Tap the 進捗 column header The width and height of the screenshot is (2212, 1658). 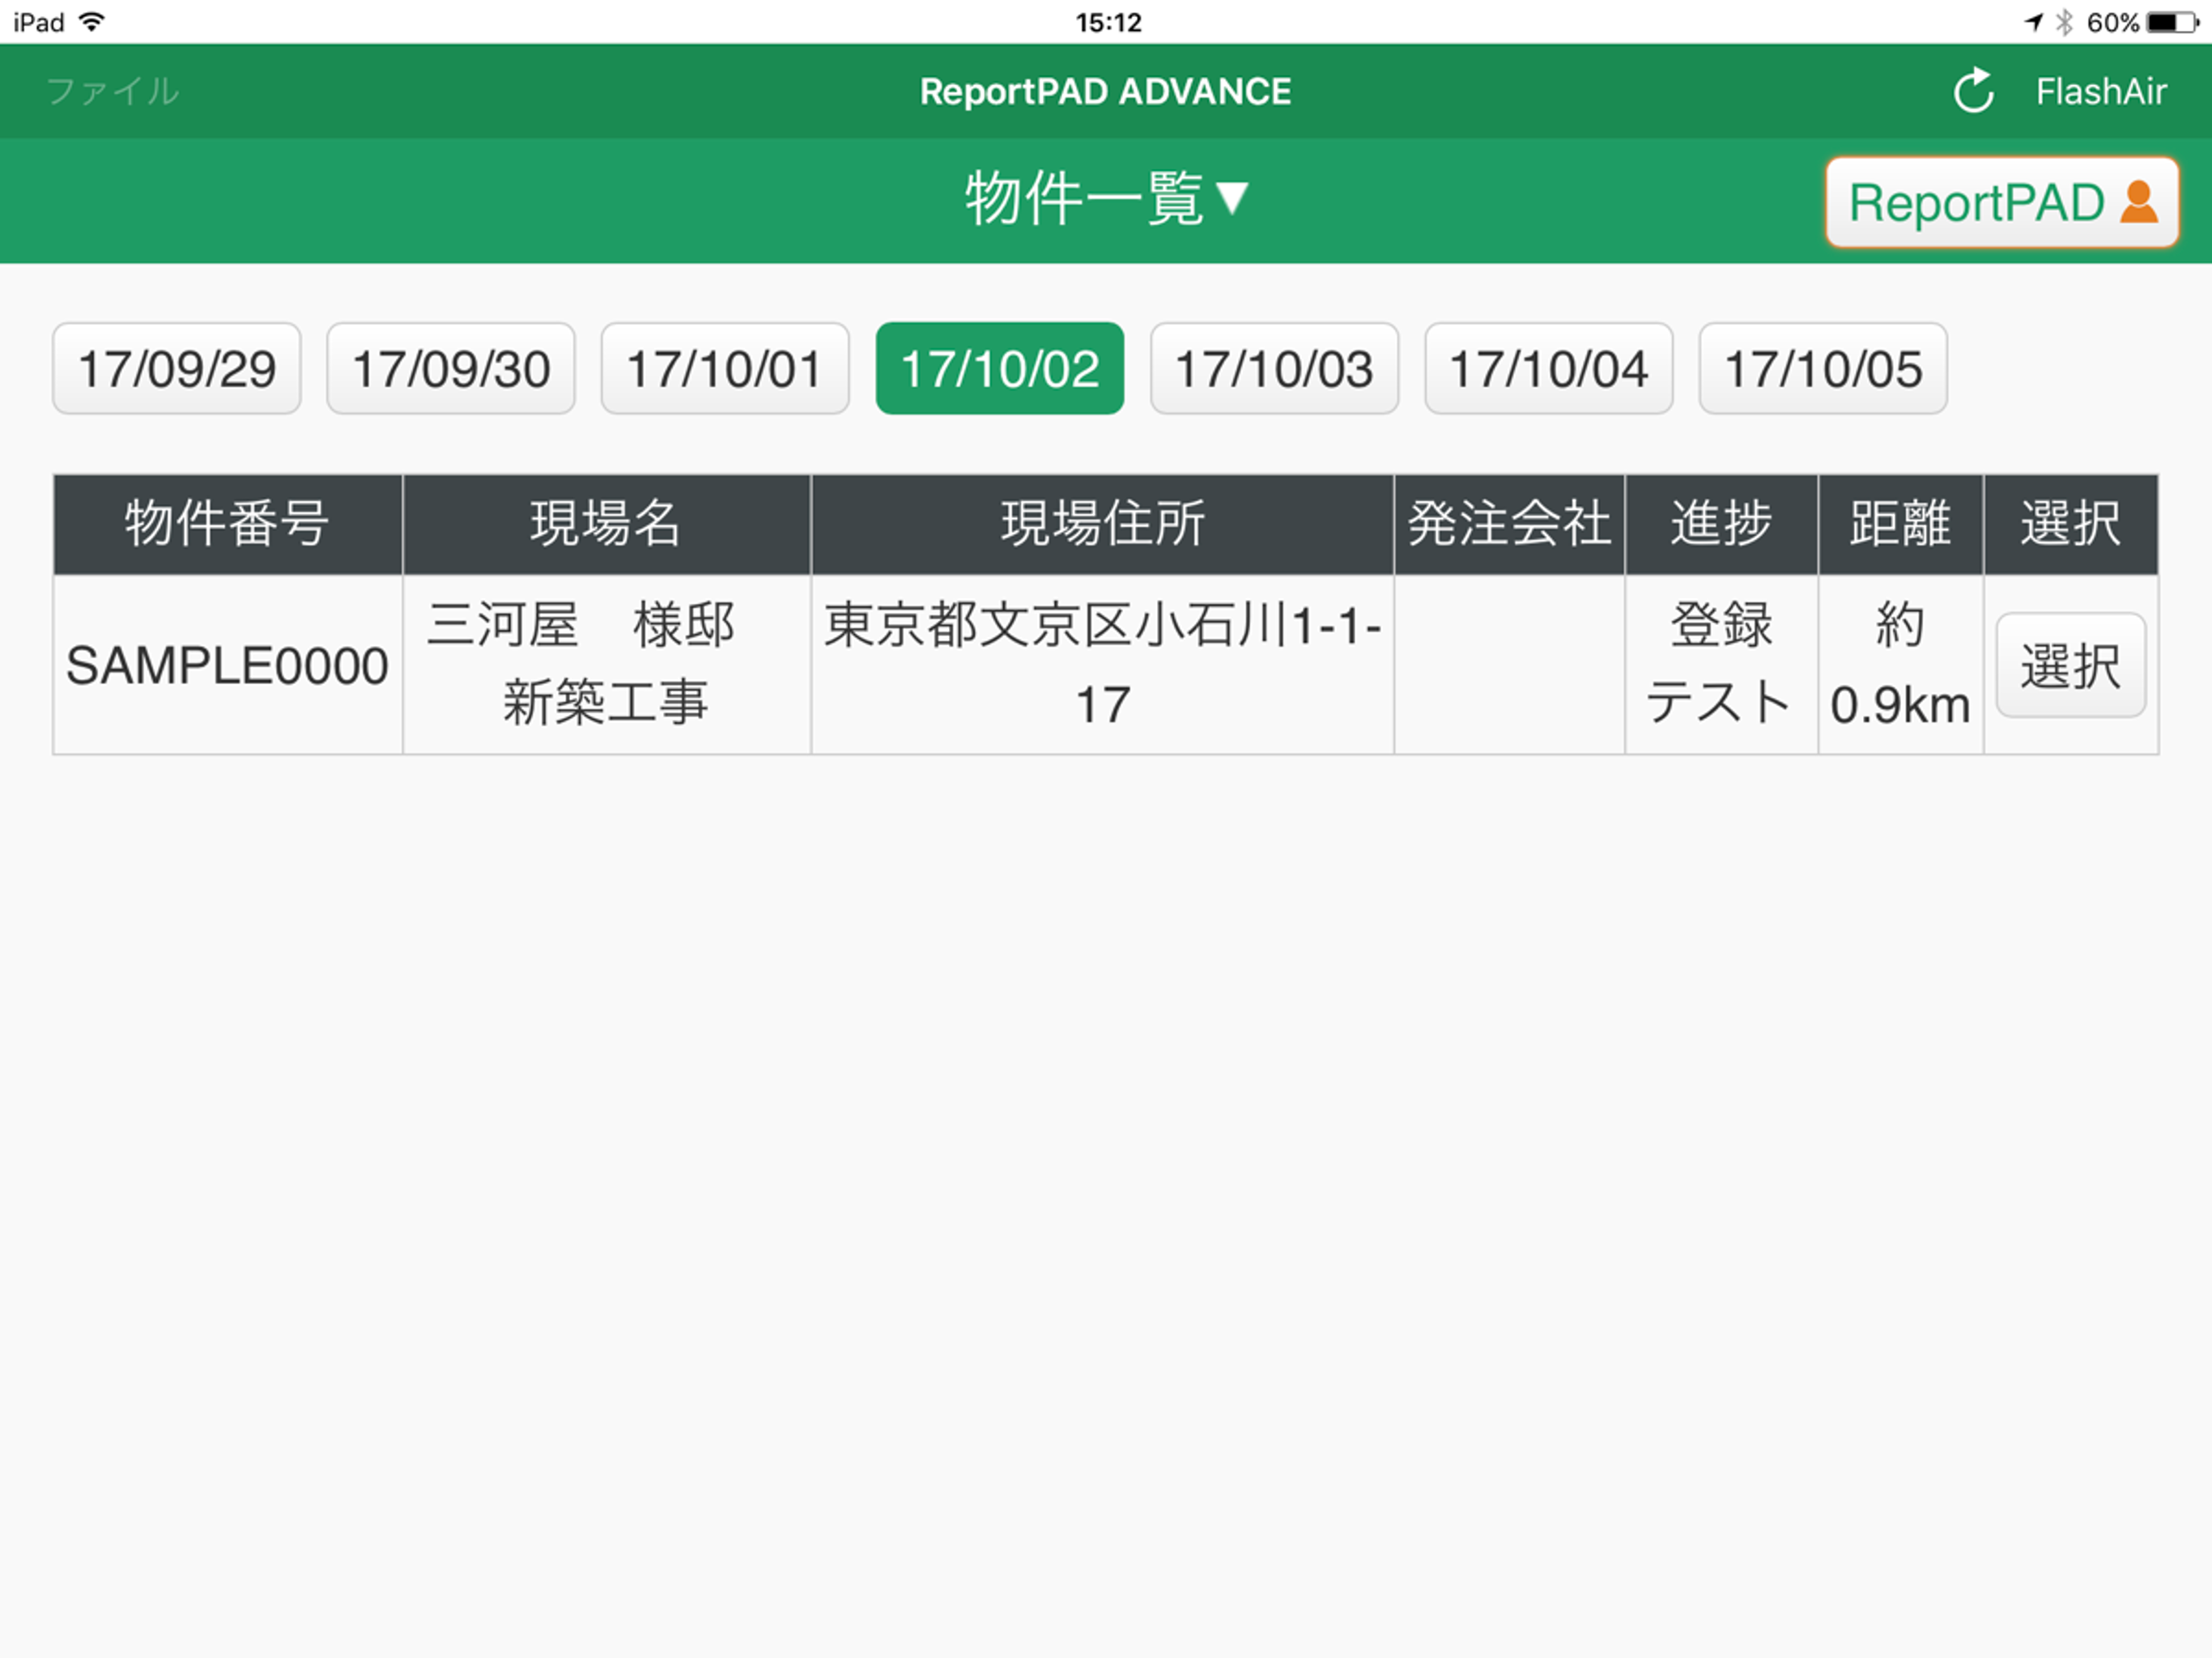tap(1721, 524)
